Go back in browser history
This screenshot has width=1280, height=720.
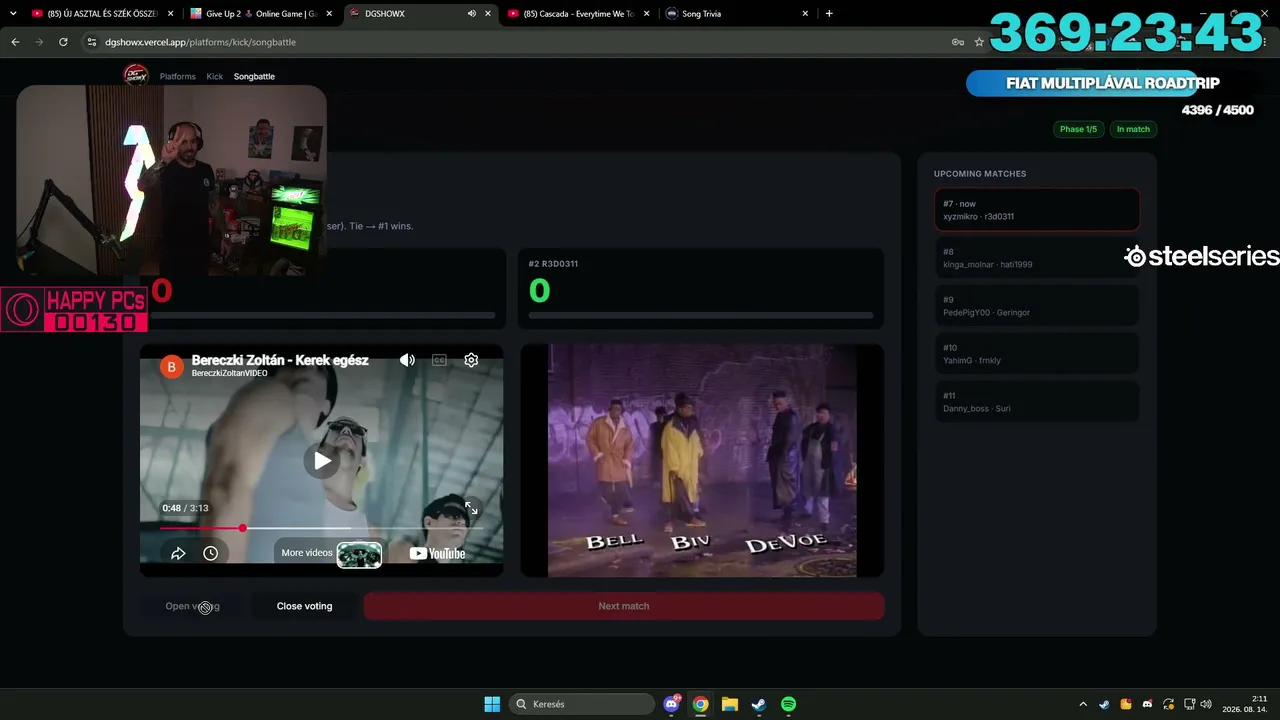point(15,42)
